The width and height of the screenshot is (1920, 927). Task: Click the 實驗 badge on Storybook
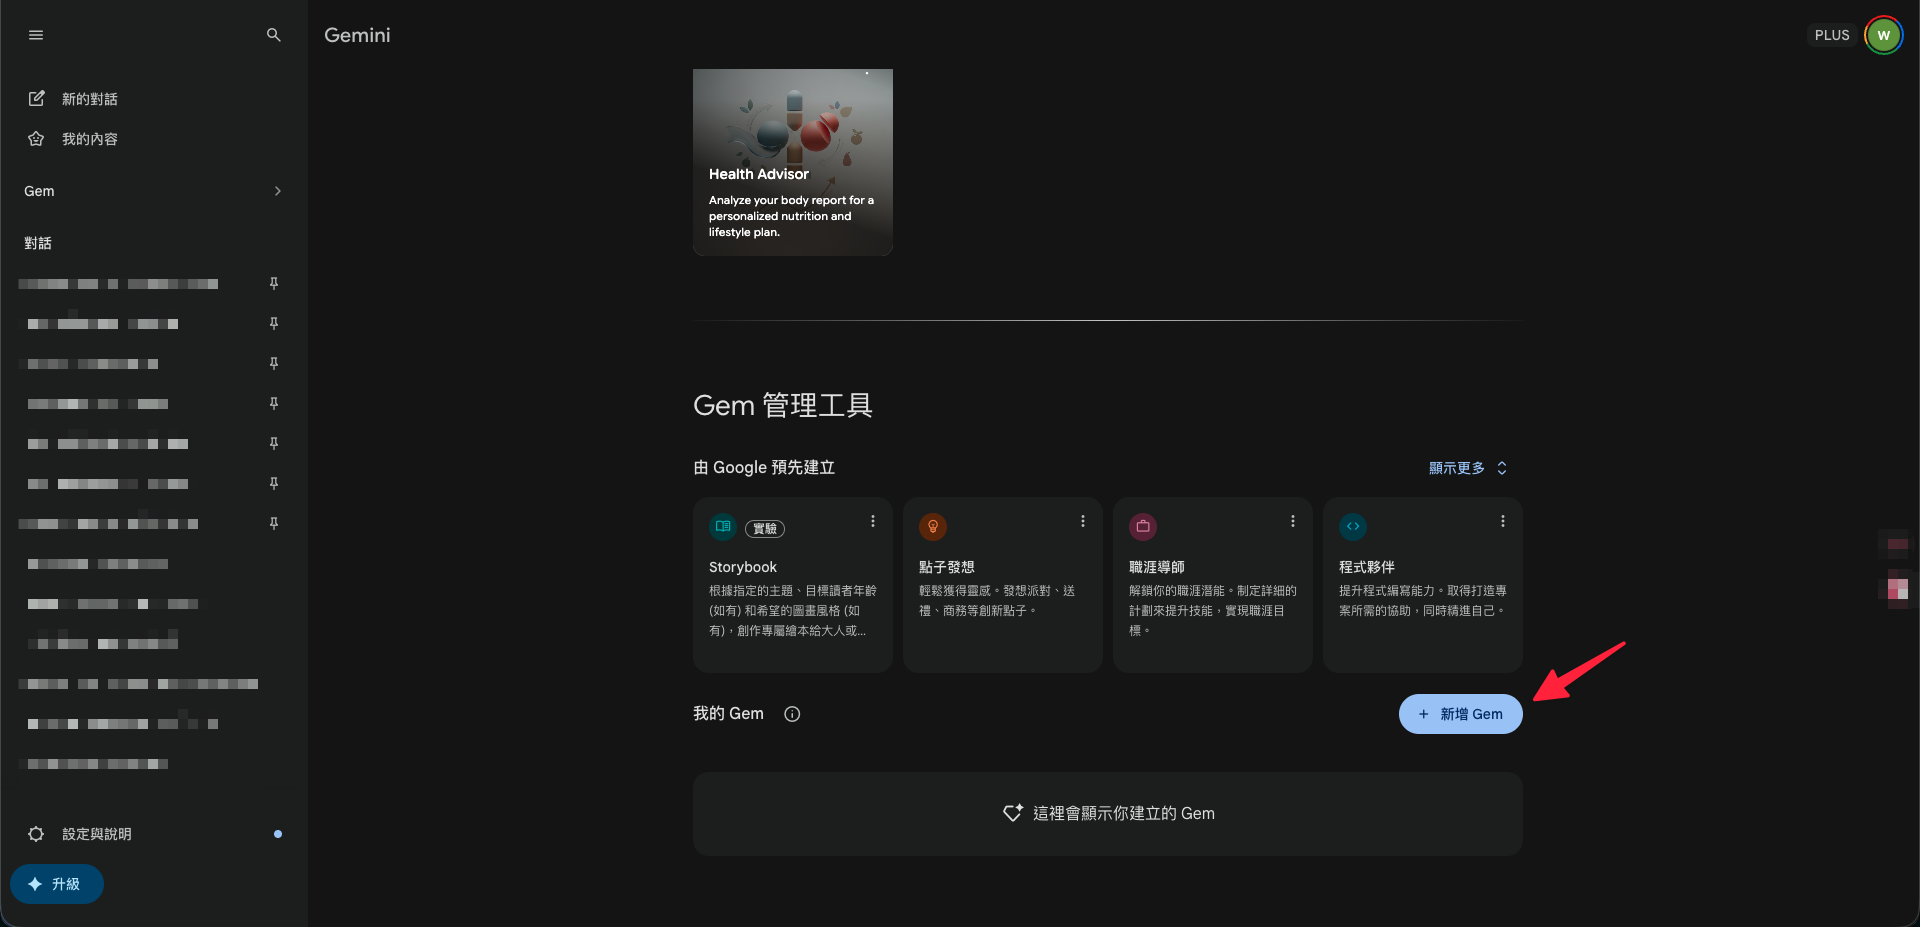click(765, 529)
